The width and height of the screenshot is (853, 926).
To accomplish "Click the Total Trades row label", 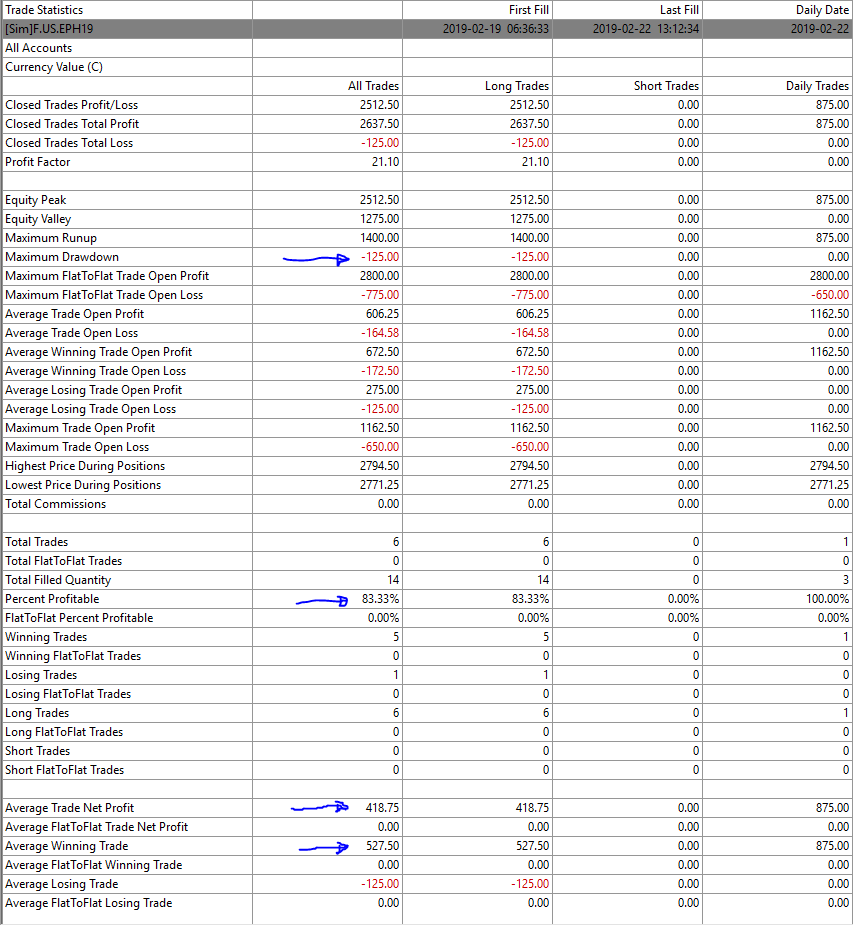I will click(37, 542).
